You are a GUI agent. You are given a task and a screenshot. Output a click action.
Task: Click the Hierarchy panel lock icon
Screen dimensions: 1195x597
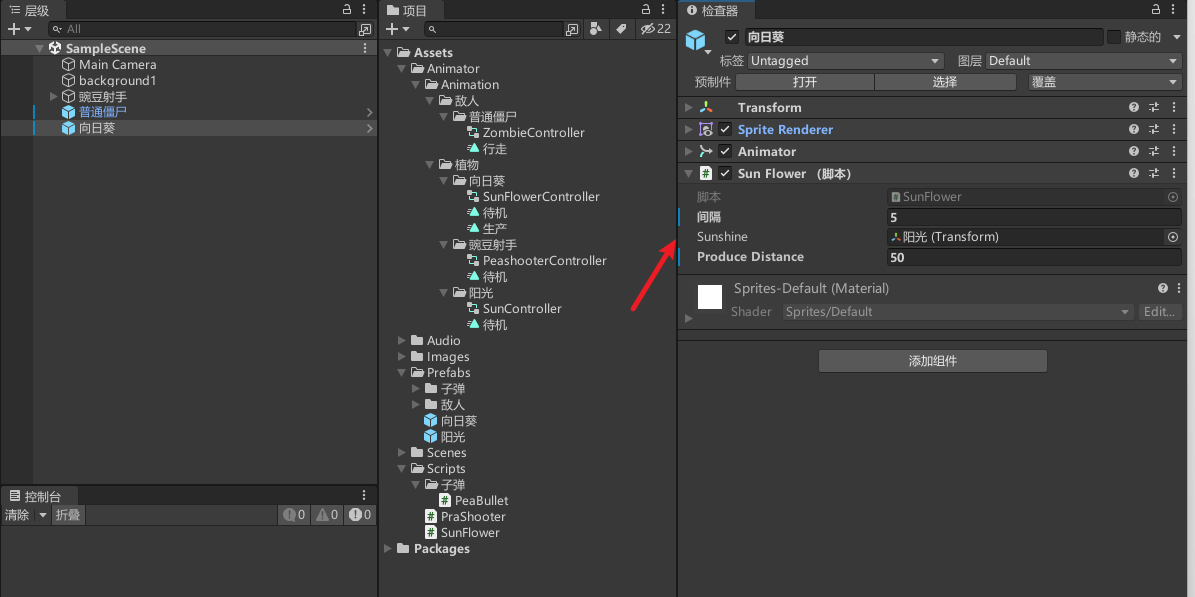point(348,9)
